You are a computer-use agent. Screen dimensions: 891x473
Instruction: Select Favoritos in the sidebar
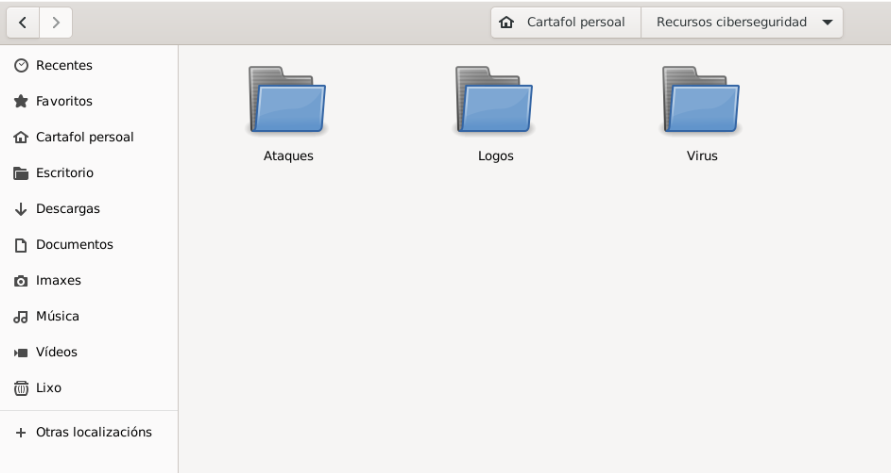coord(64,102)
